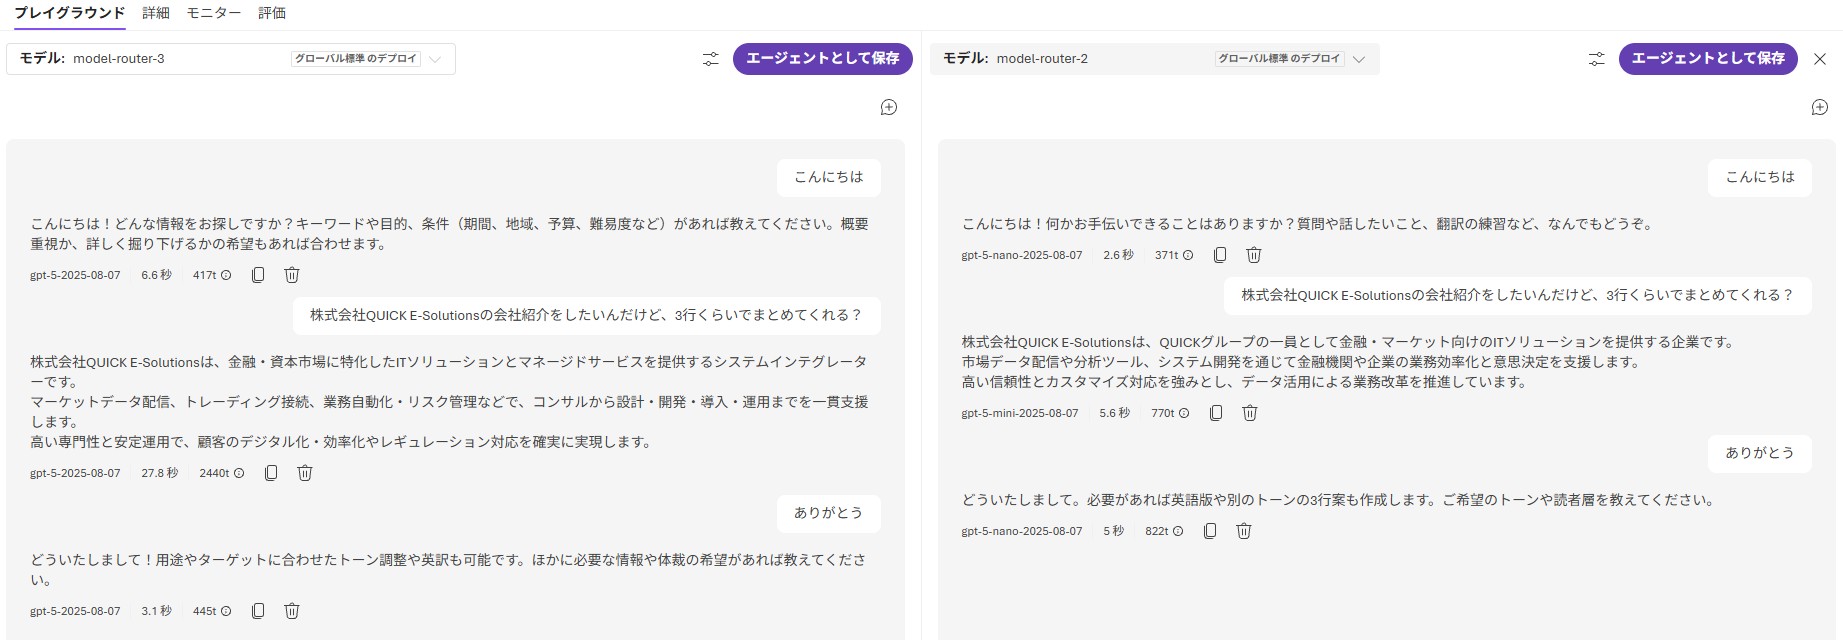Show token info next to 417t
This screenshot has height=640, width=1843.
(226, 275)
